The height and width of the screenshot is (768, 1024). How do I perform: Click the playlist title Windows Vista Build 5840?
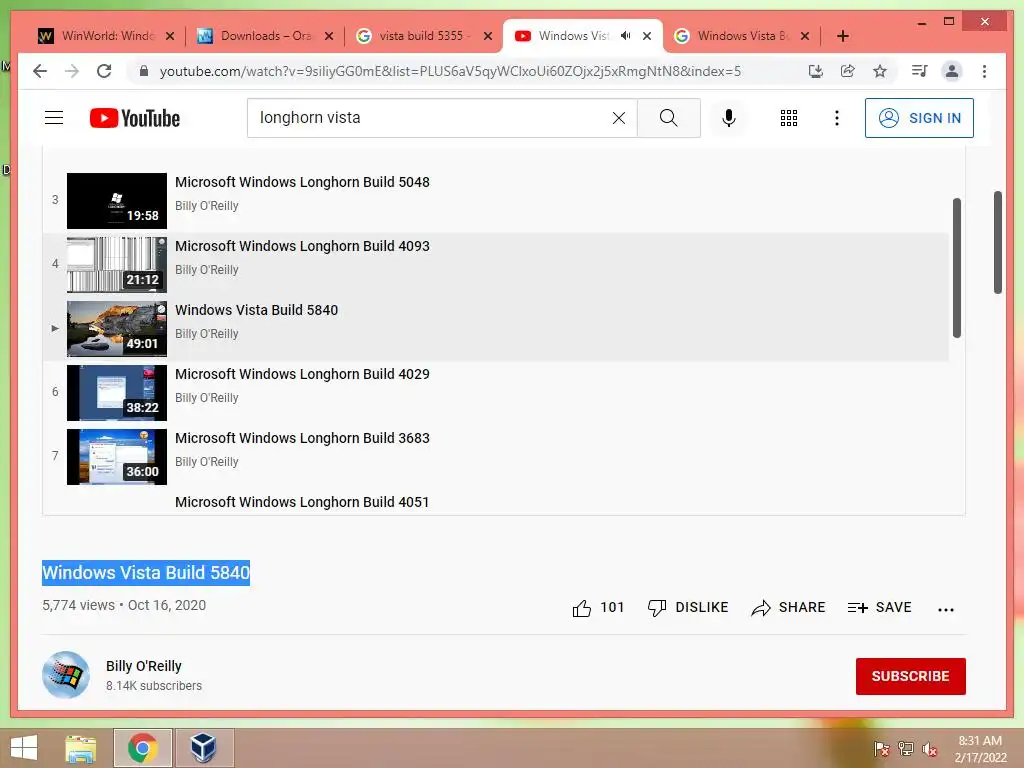pos(257,310)
